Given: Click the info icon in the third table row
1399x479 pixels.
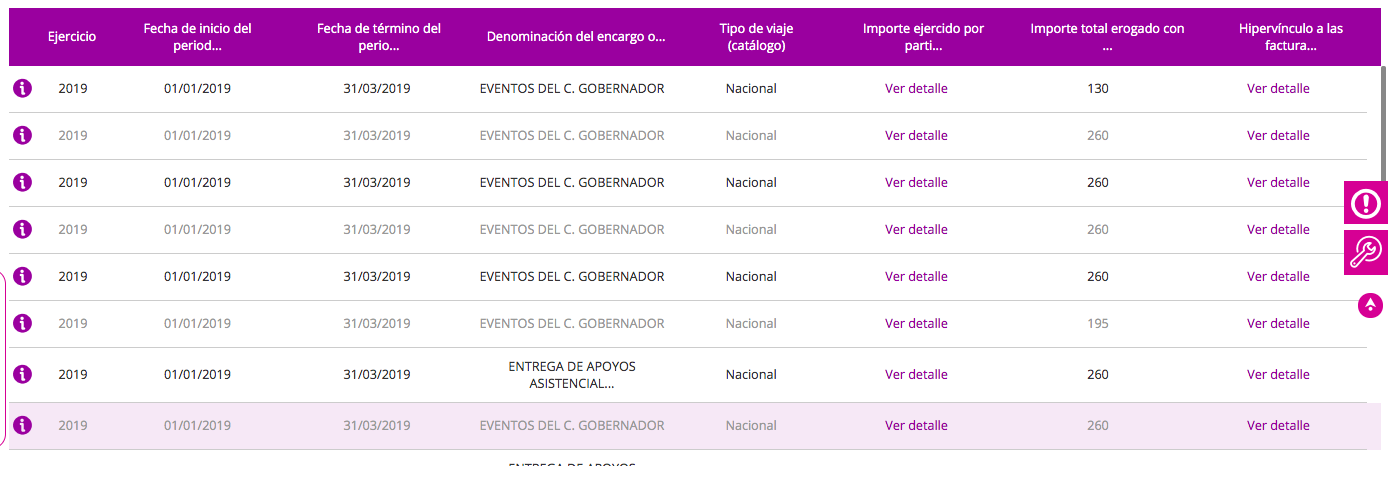Looking at the screenshot, I should 22,182.
